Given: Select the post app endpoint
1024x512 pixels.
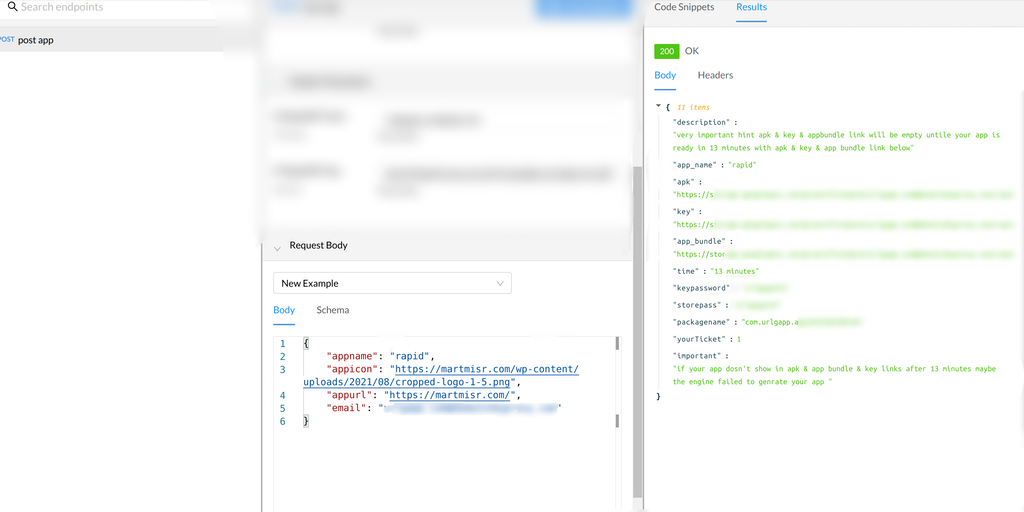Looking at the screenshot, I should [36, 40].
